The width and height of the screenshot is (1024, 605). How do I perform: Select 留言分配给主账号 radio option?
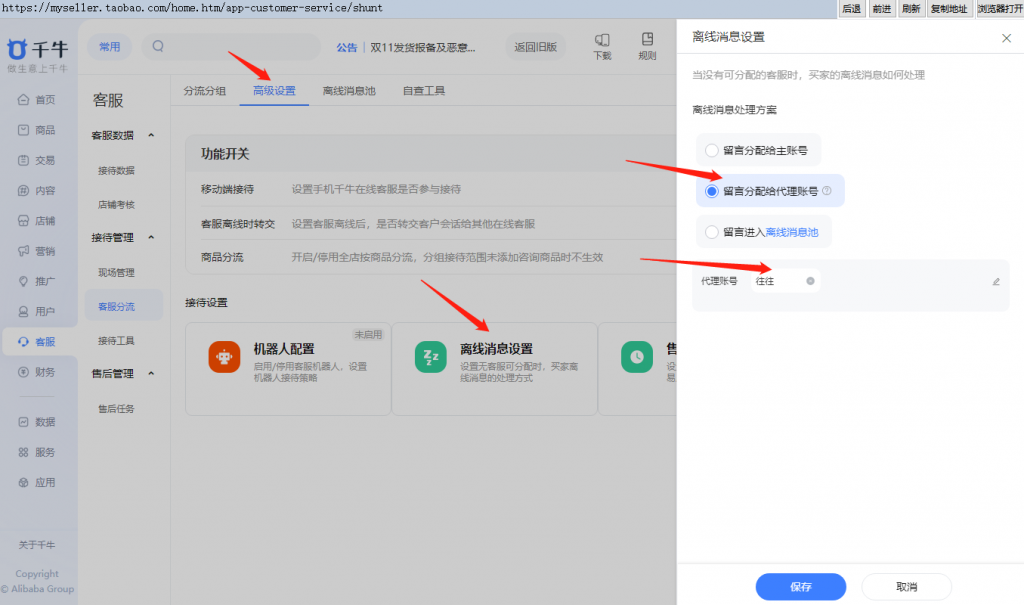[712, 150]
